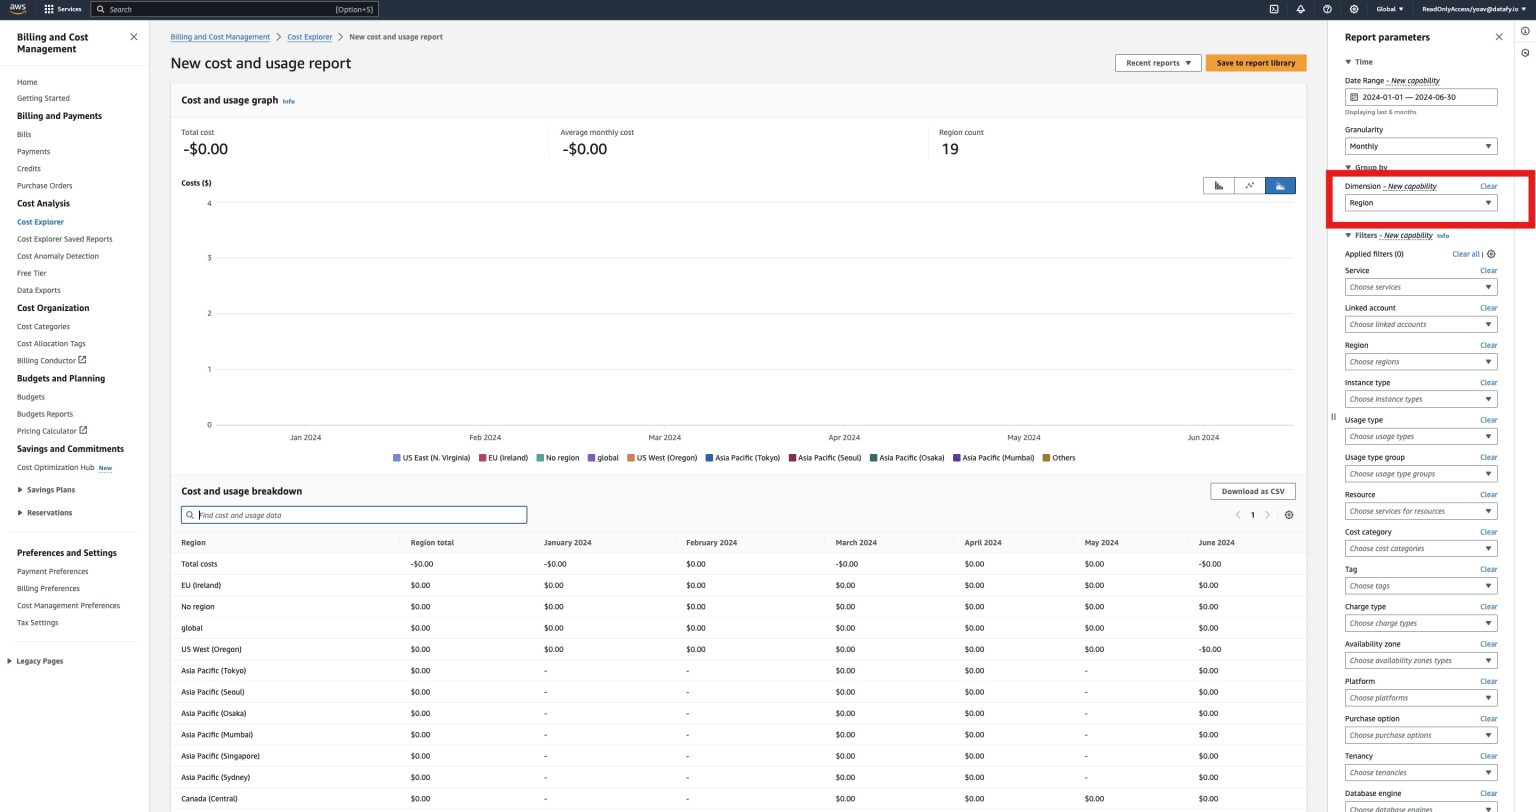This screenshot has width=1536, height=812.
Task: Open the Choose services filter dropdown
Action: [1420, 287]
